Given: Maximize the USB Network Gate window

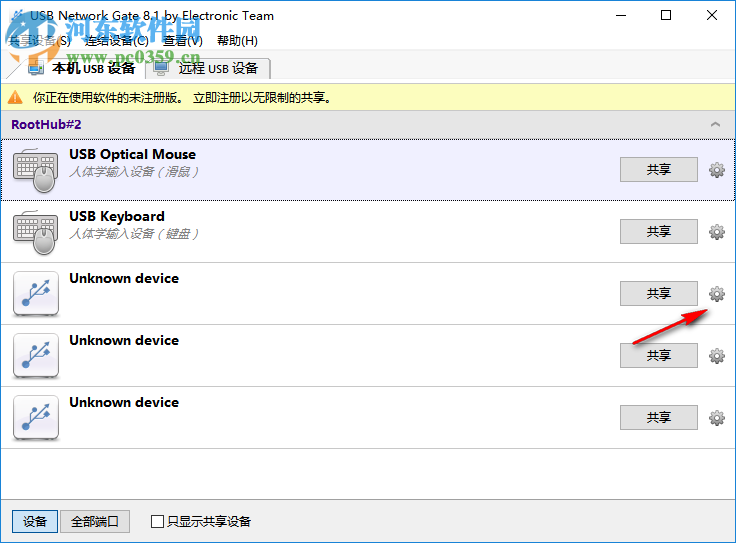Looking at the screenshot, I should [x=666, y=15].
